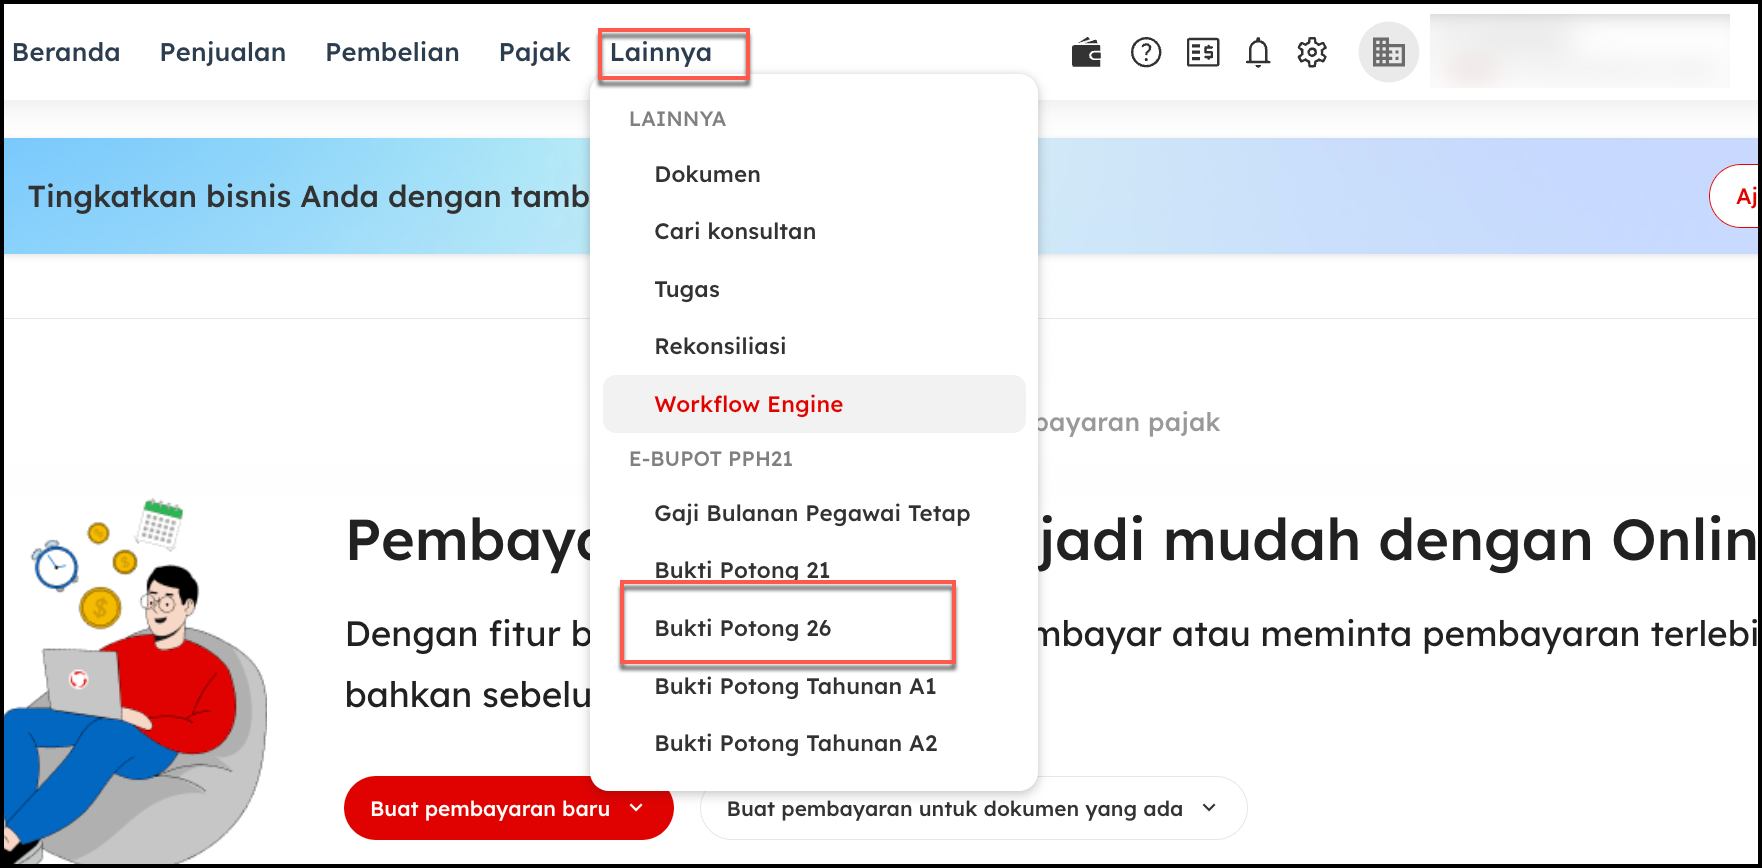The image size is (1762, 868).
Task: Choose Cari konsultan menu entry
Action: (x=735, y=232)
